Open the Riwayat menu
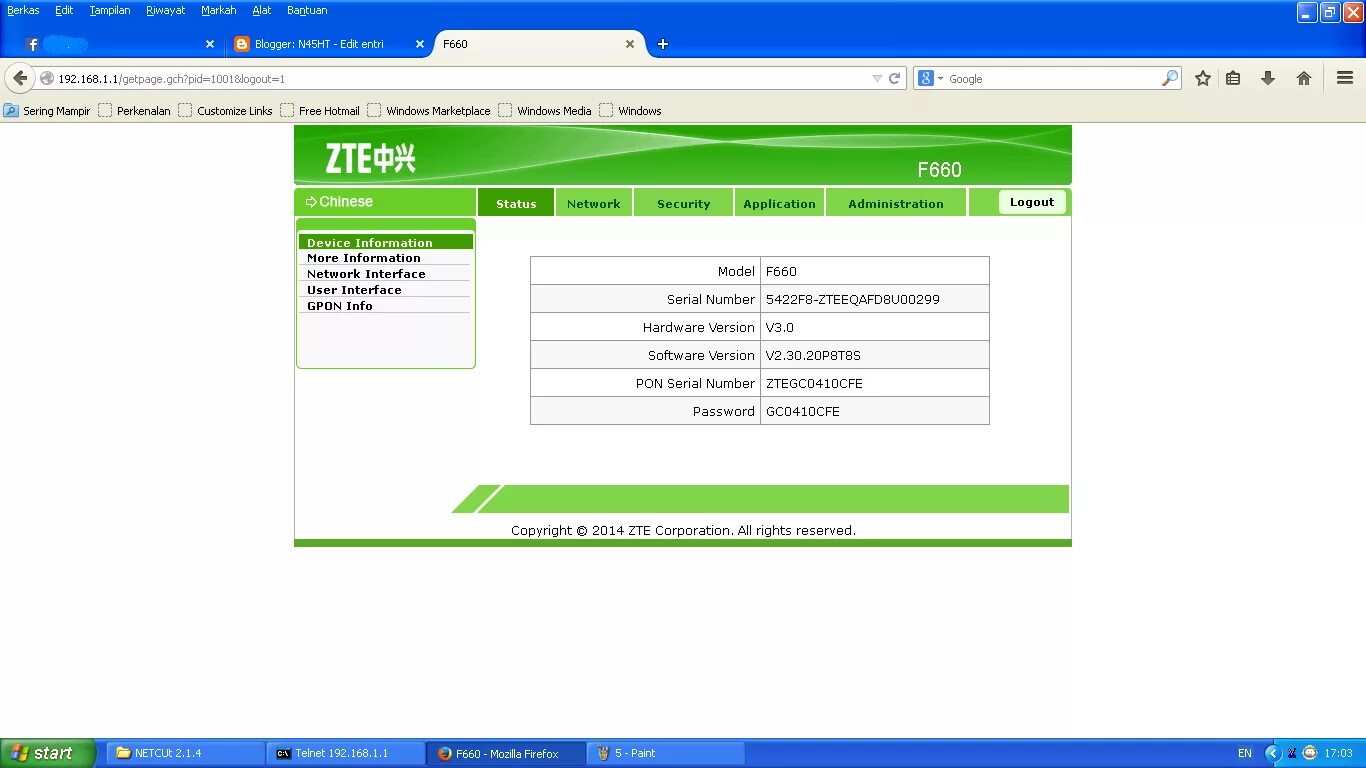 coord(166,10)
